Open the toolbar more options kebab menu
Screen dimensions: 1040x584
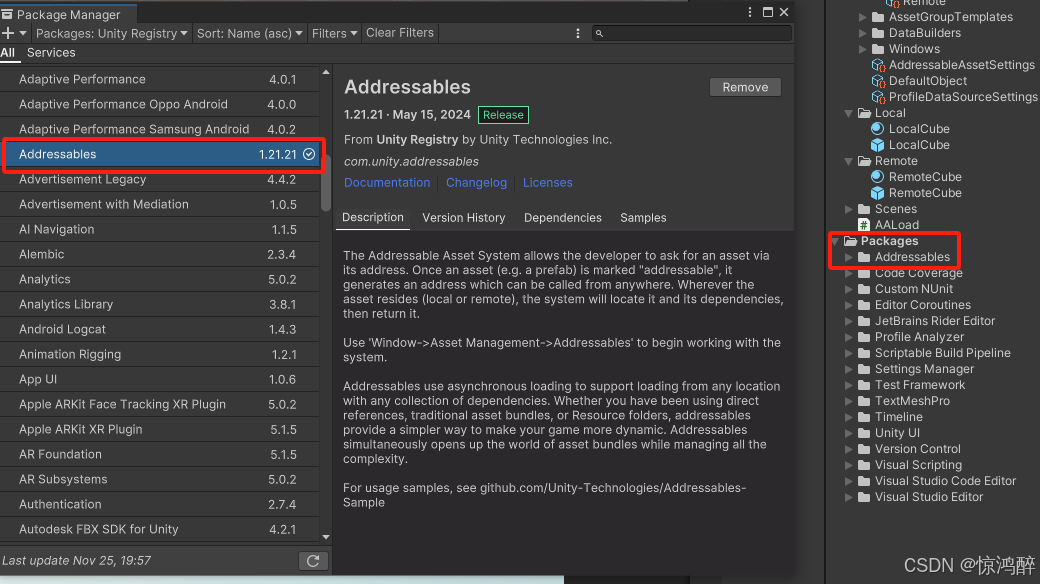pos(578,33)
